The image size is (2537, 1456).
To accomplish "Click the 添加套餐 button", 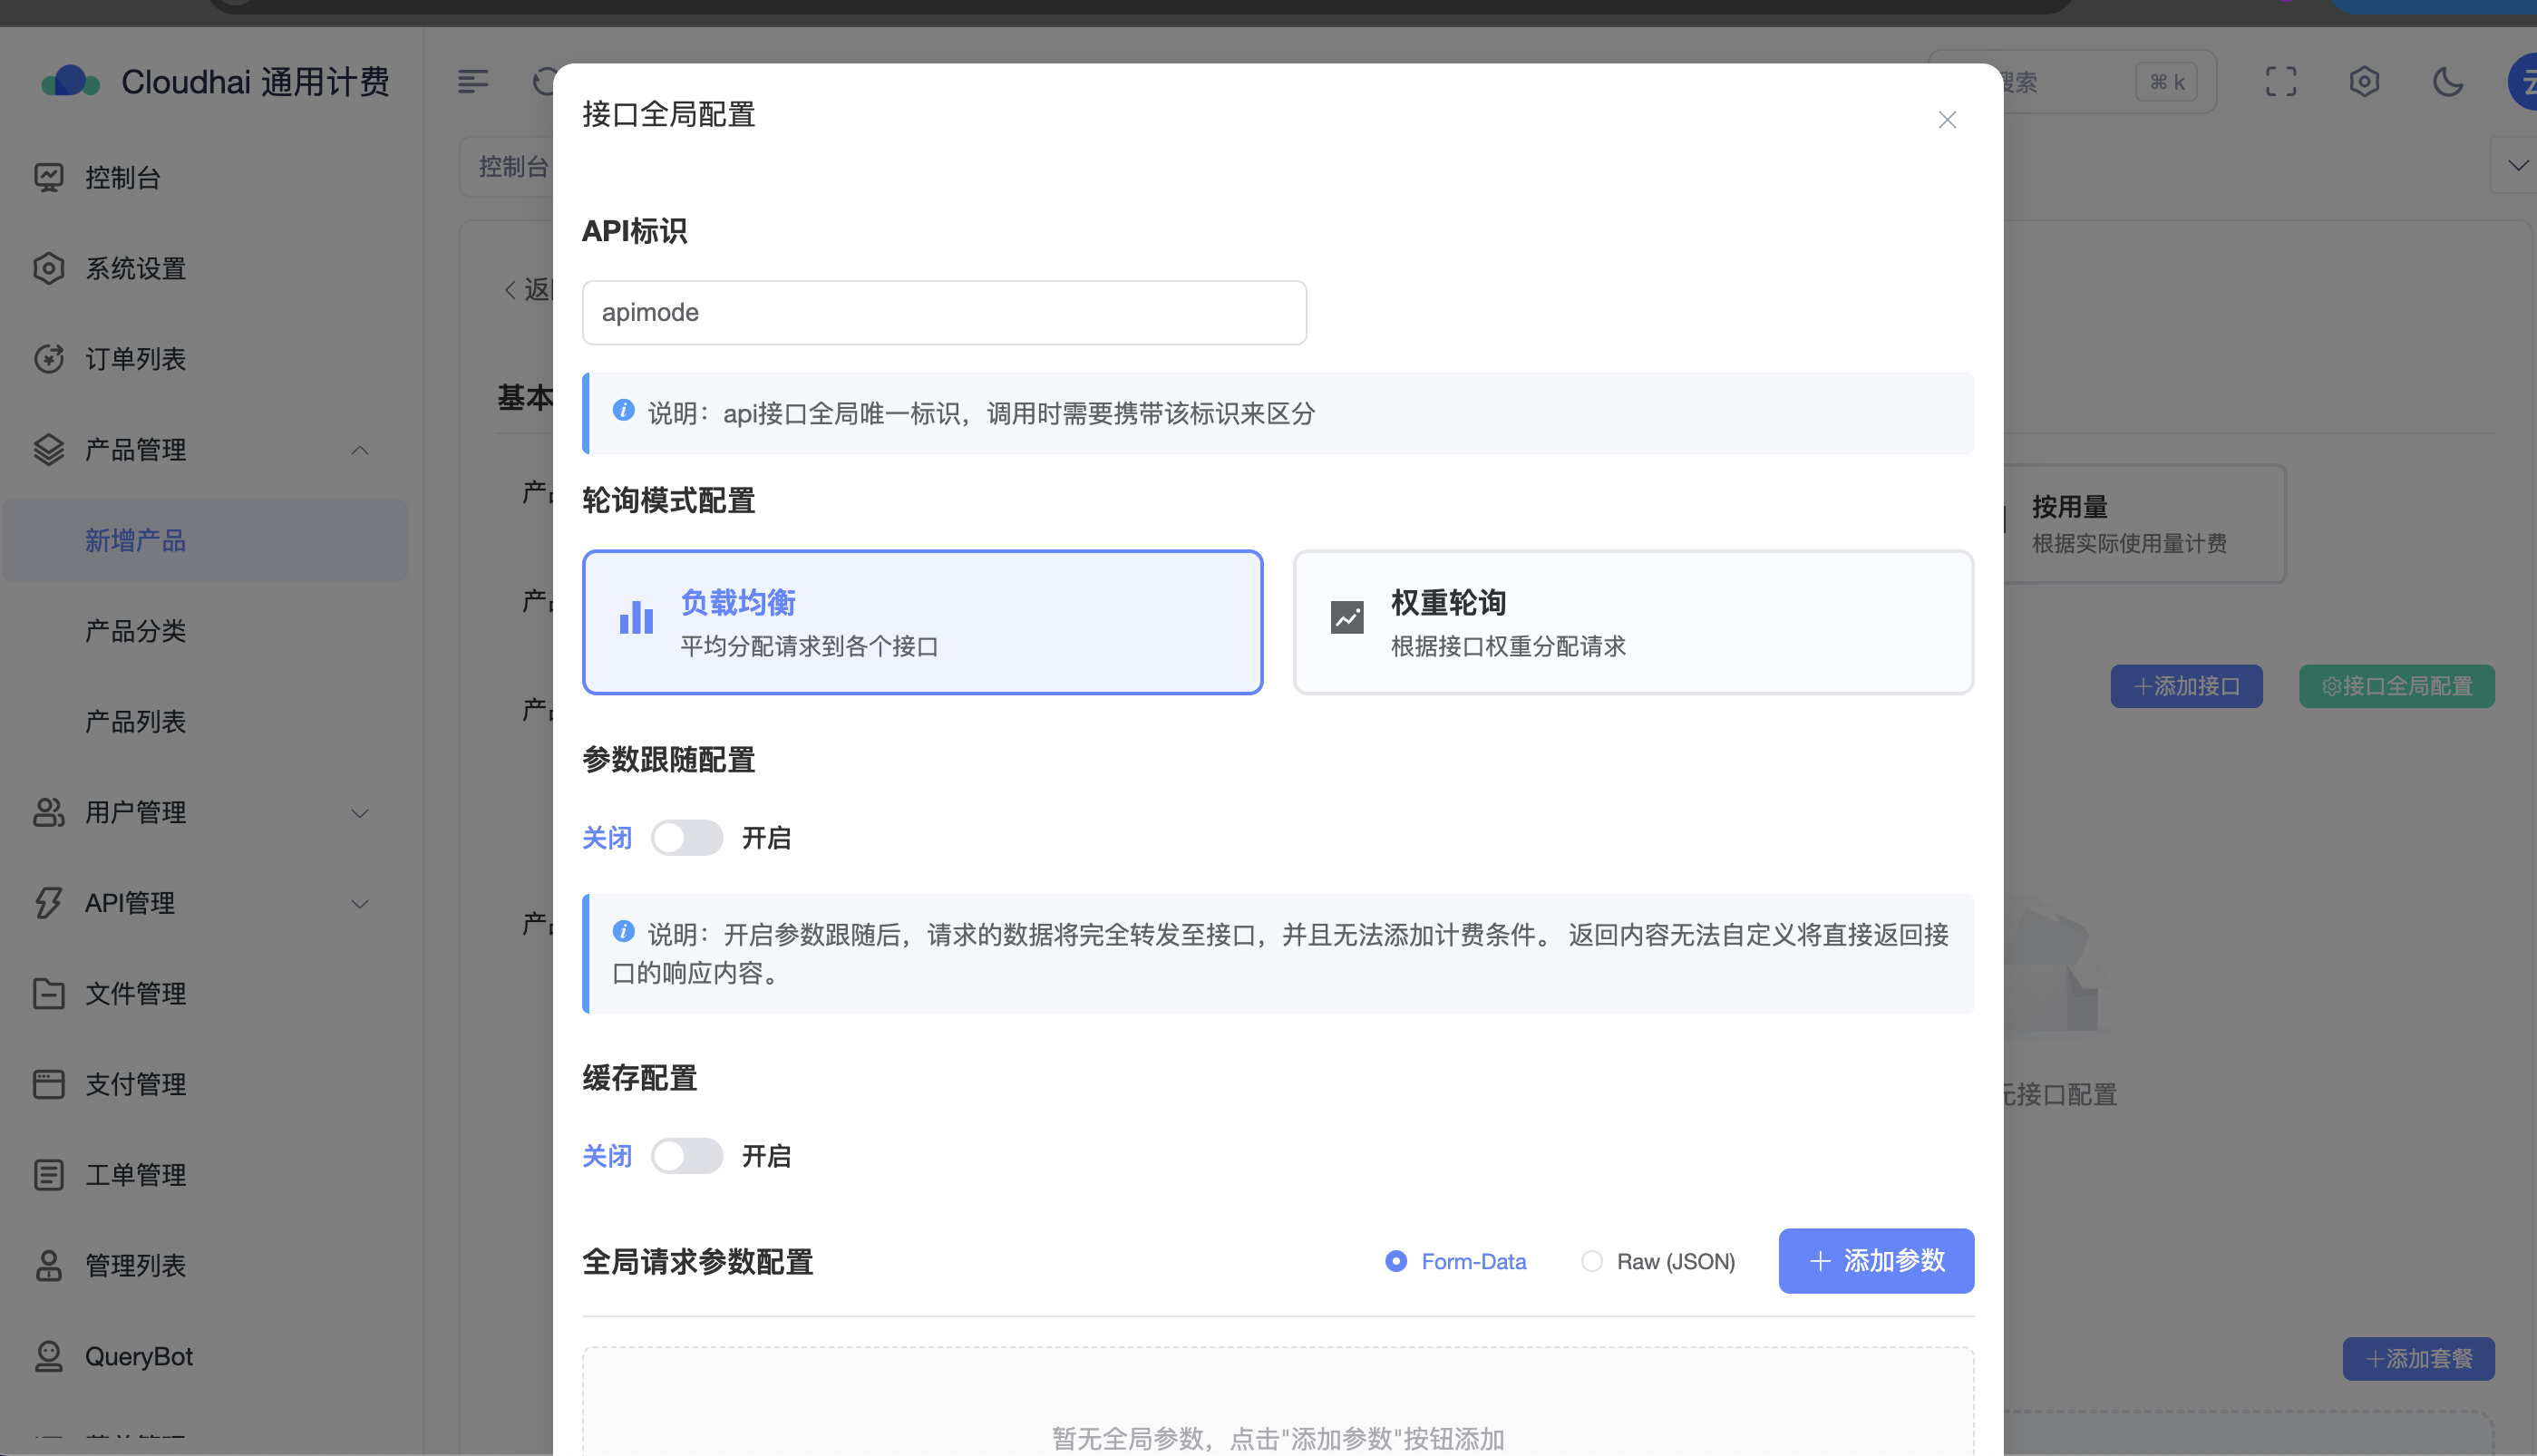I will pos(2418,1358).
